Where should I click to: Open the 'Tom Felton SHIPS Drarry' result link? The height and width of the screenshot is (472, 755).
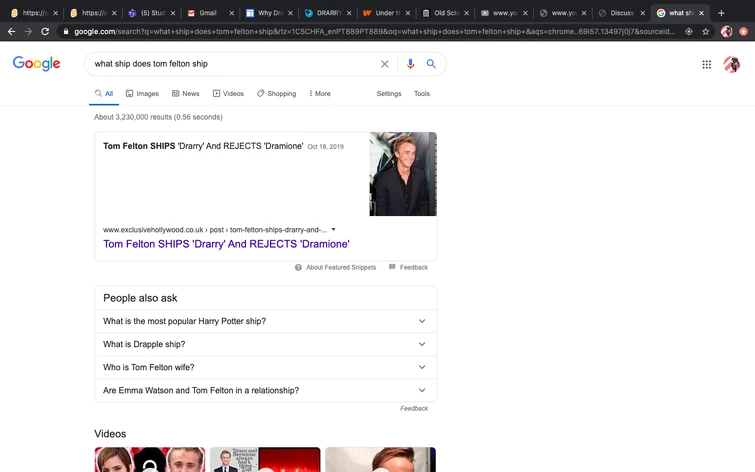click(226, 244)
